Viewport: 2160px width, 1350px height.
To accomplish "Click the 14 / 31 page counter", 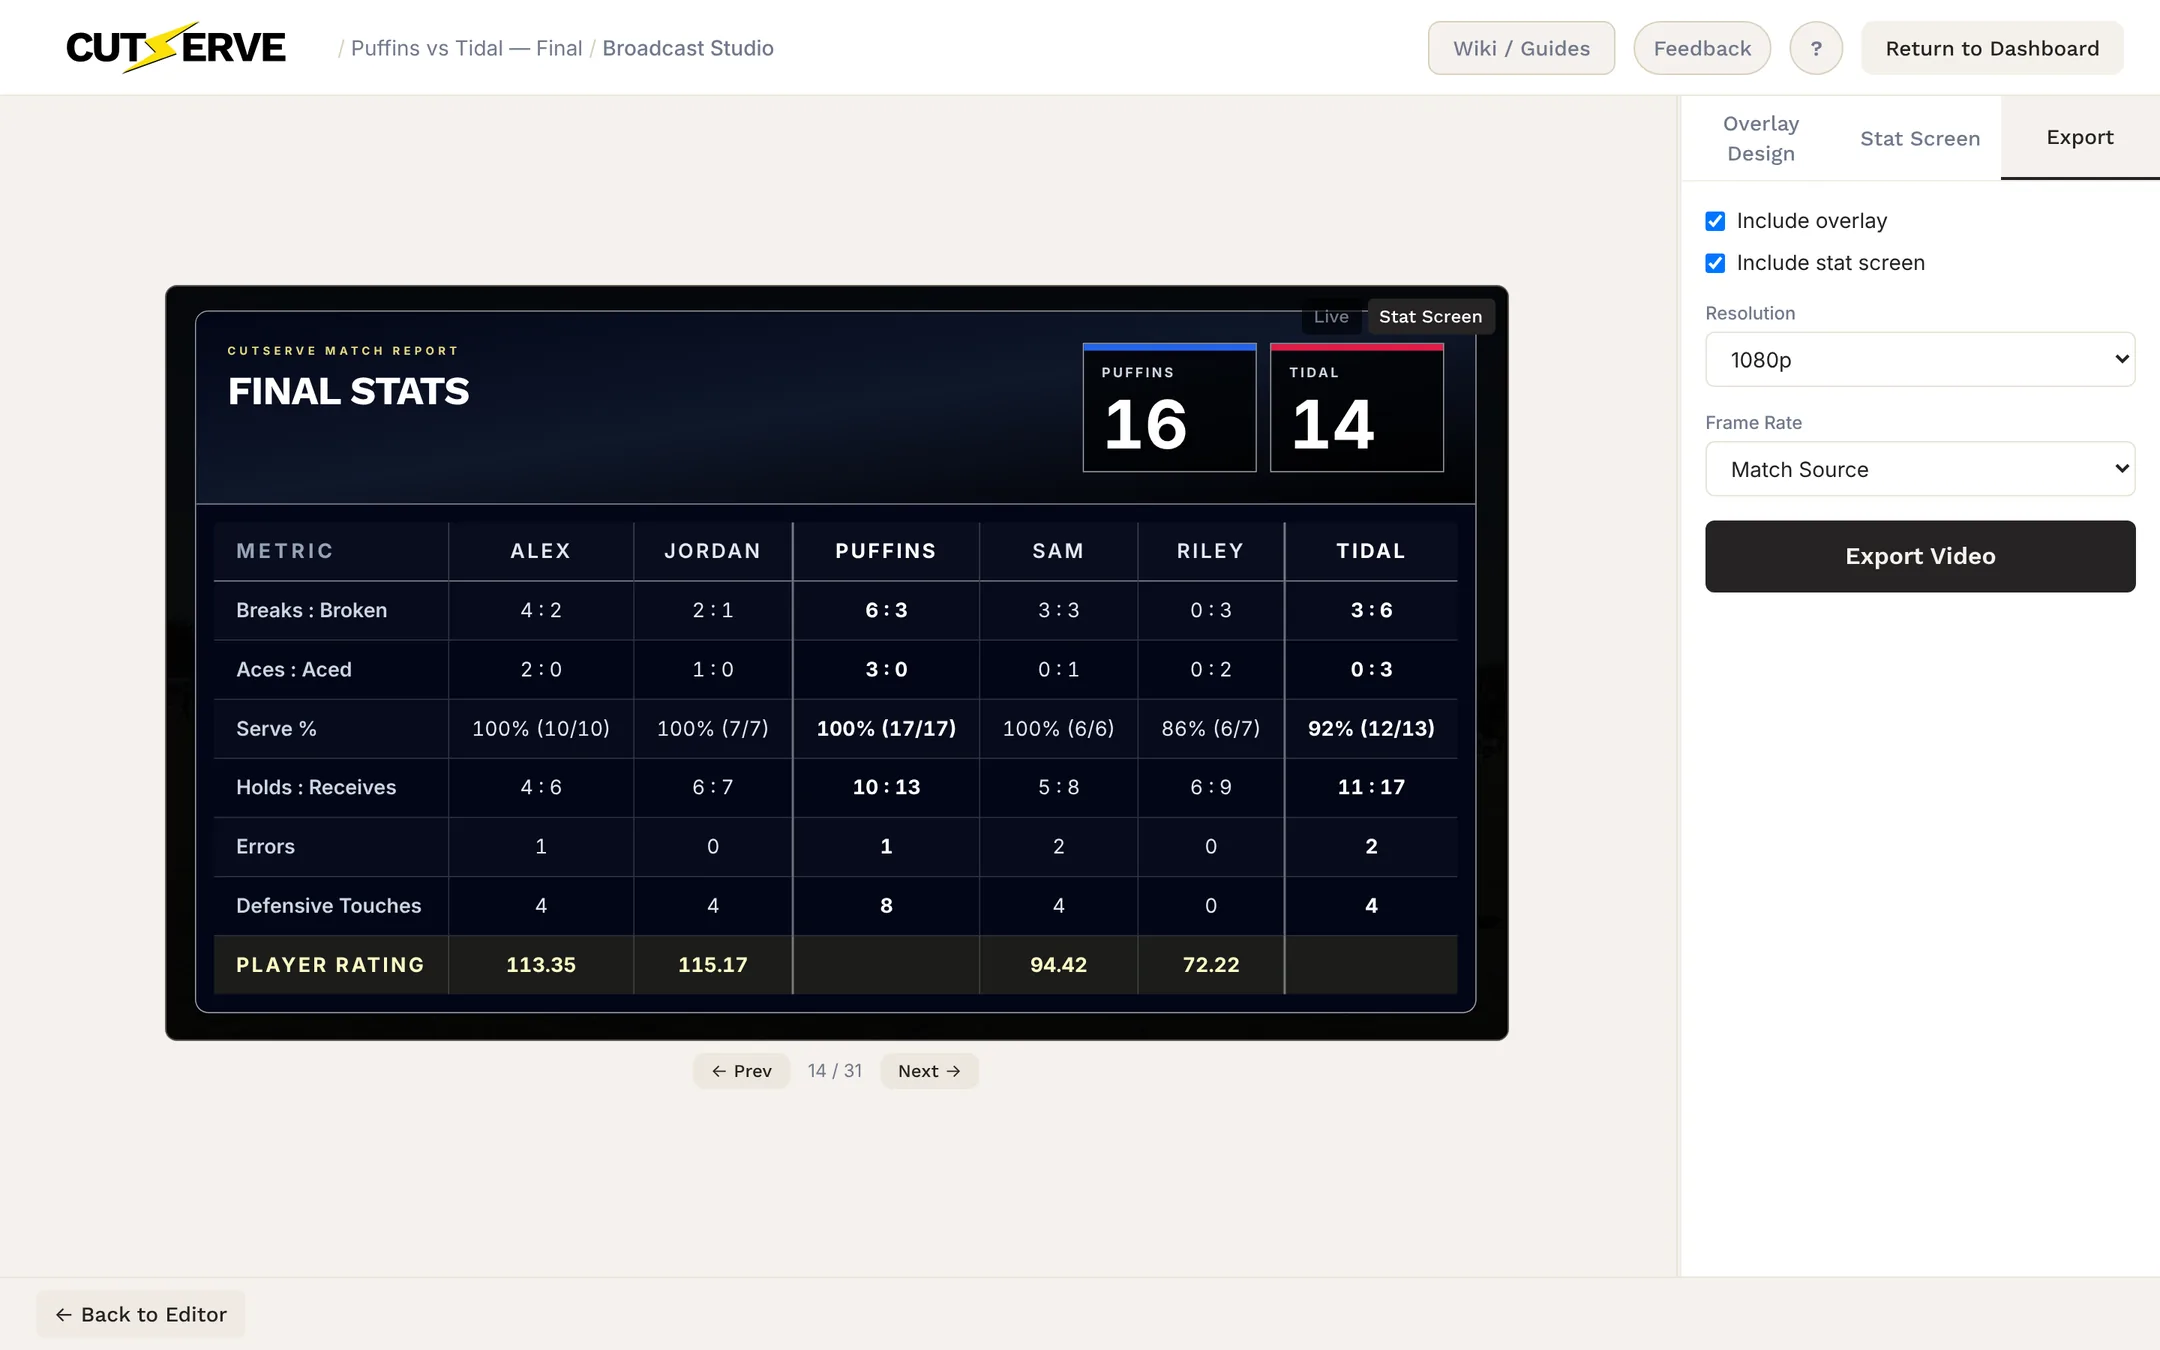I will point(835,1071).
